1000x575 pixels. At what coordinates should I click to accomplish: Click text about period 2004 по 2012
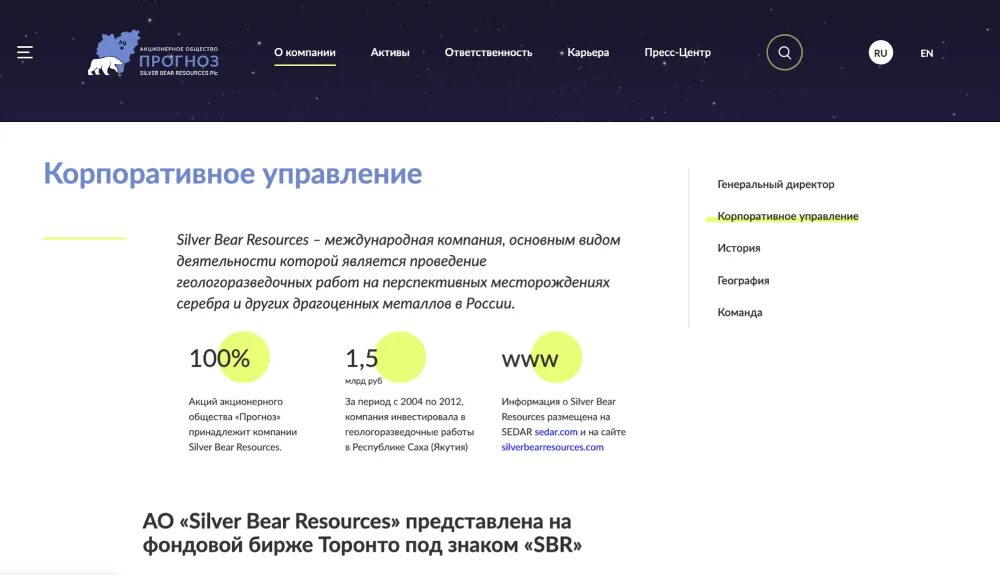[409, 424]
